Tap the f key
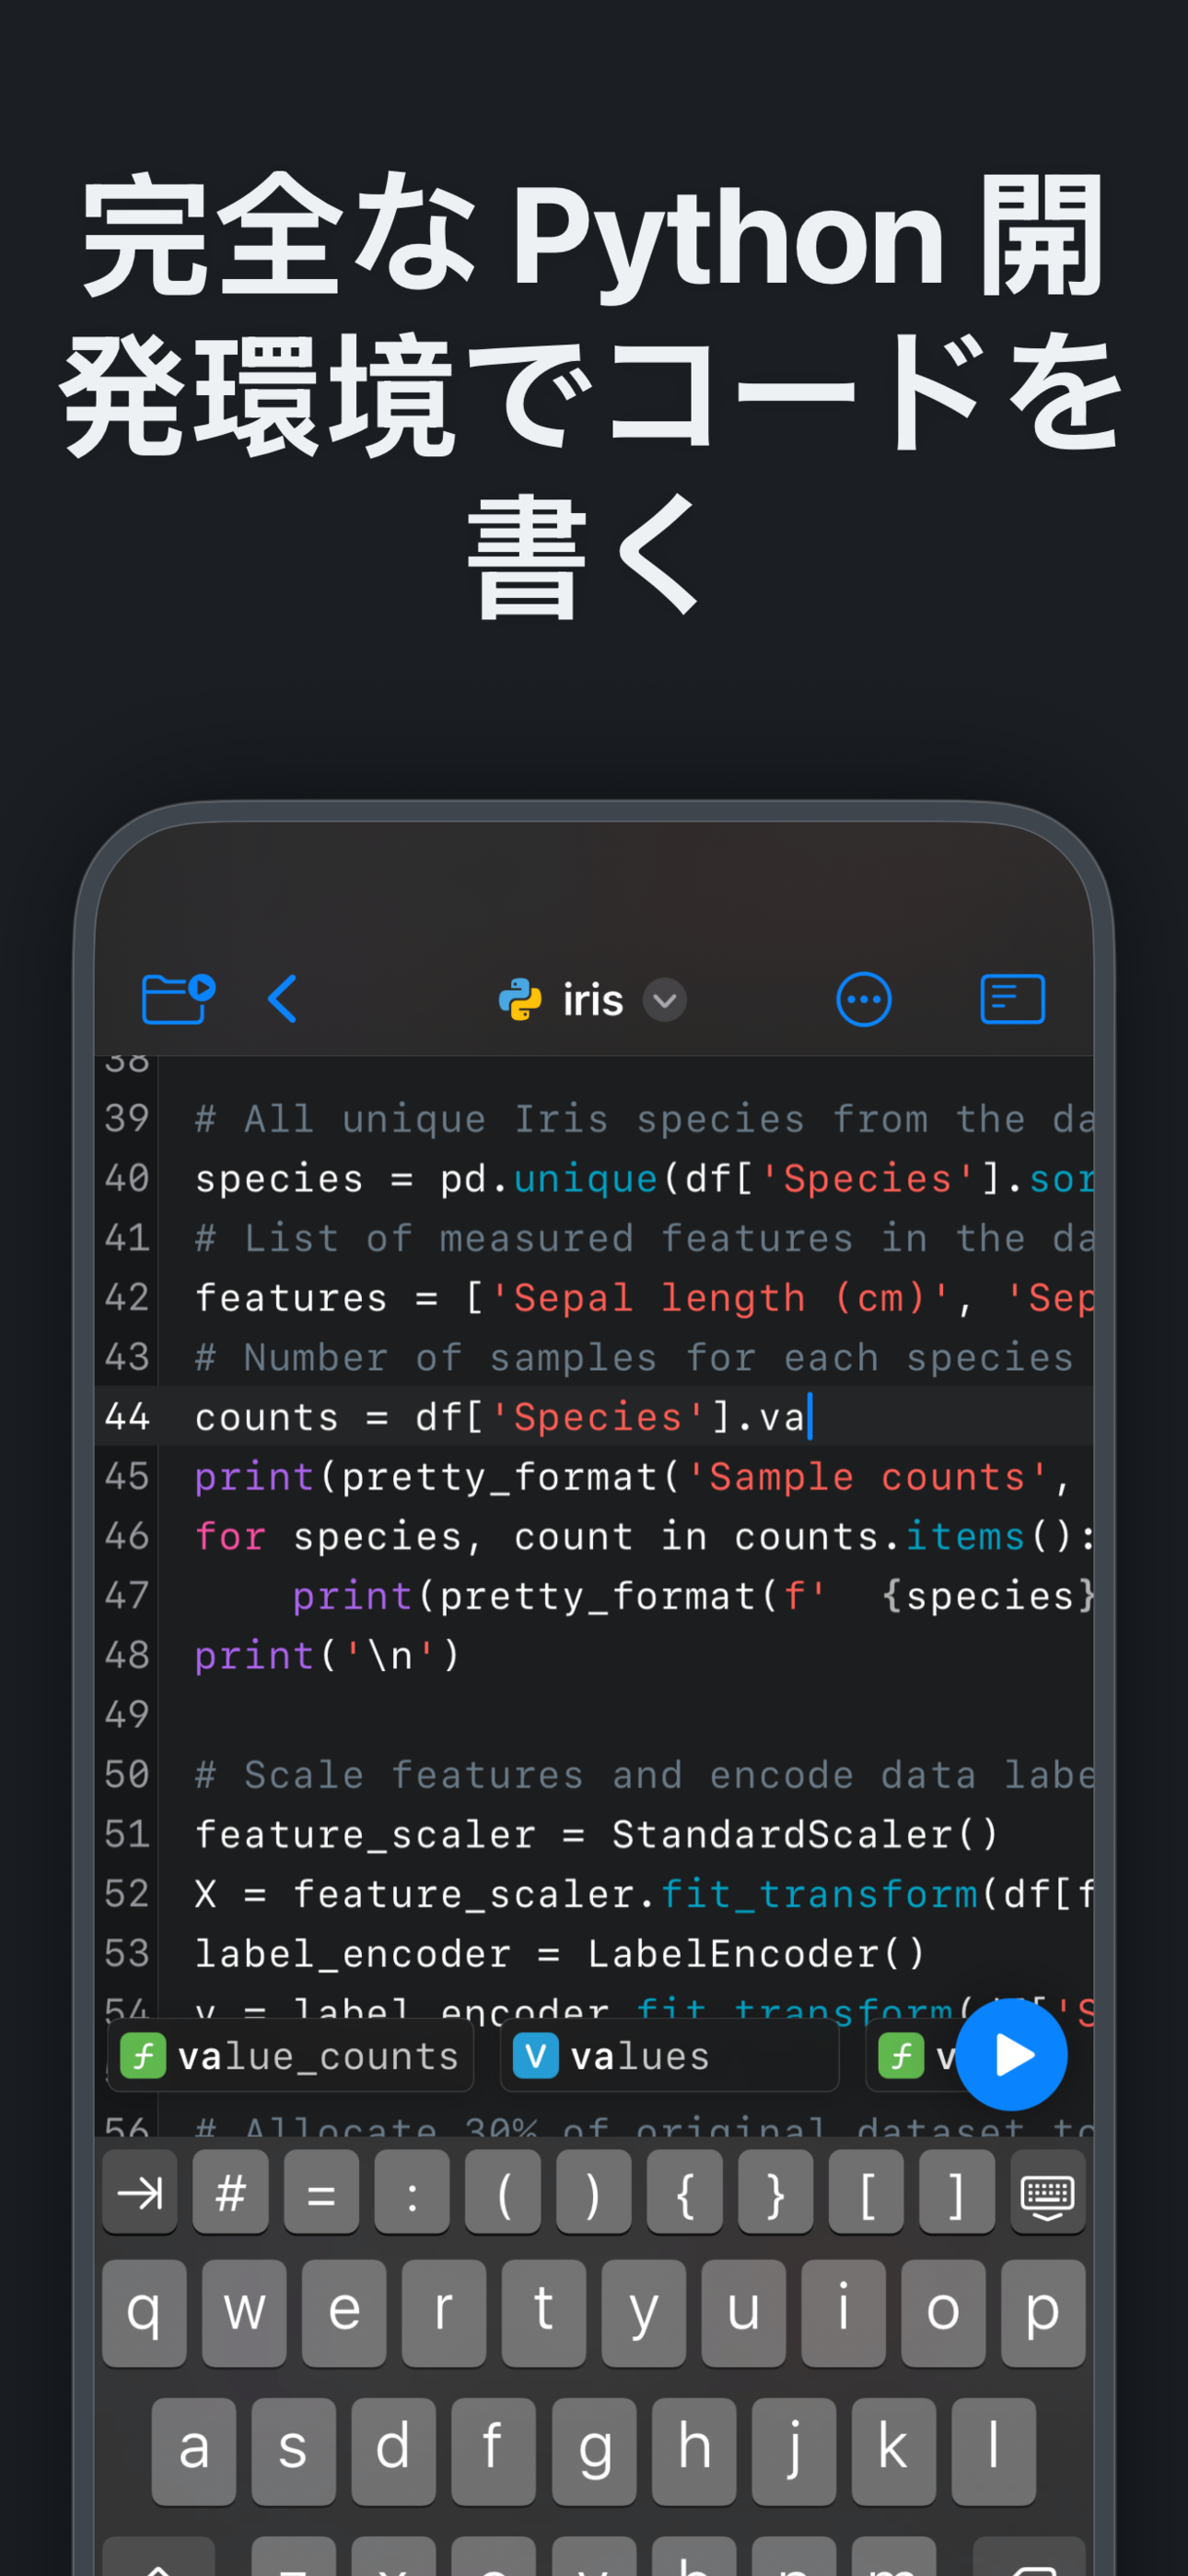Screen dimensions: 1188x2576 [494, 2451]
